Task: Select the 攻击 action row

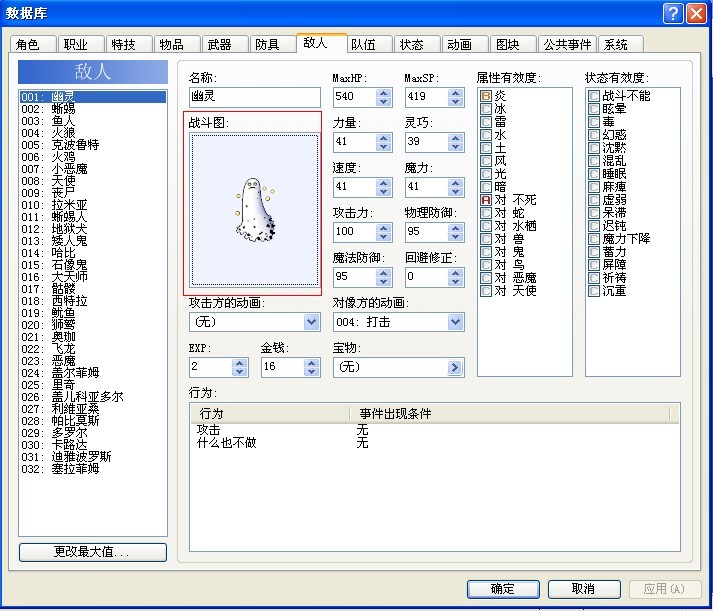Action: [434, 430]
